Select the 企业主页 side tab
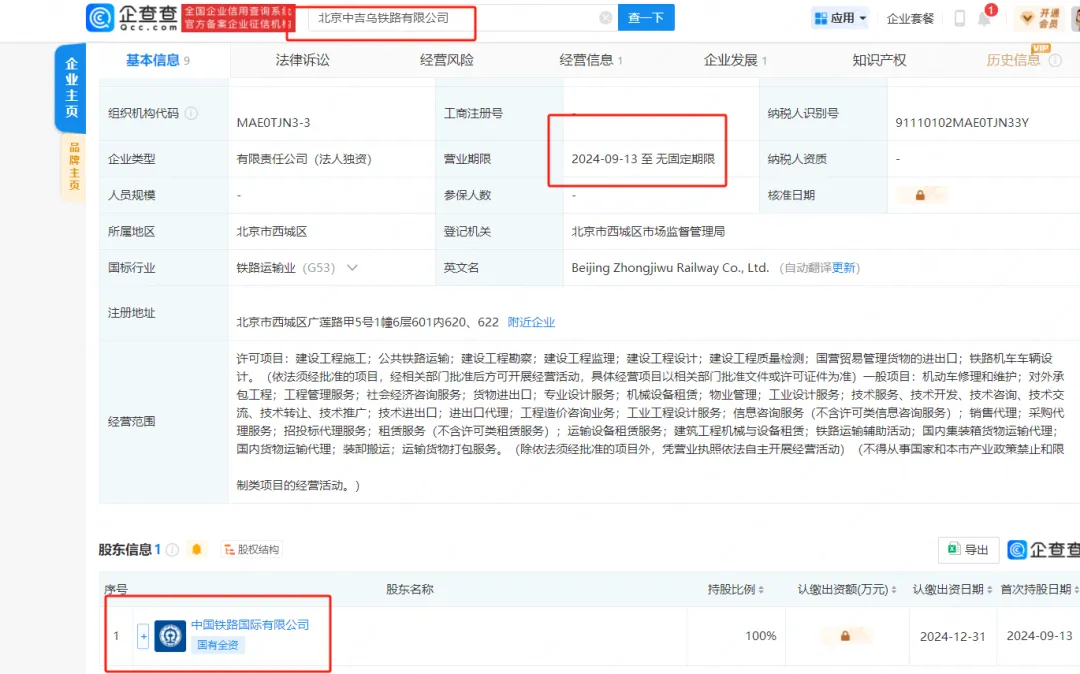Image resolution: width=1080 pixels, height=674 pixels. tap(71, 87)
